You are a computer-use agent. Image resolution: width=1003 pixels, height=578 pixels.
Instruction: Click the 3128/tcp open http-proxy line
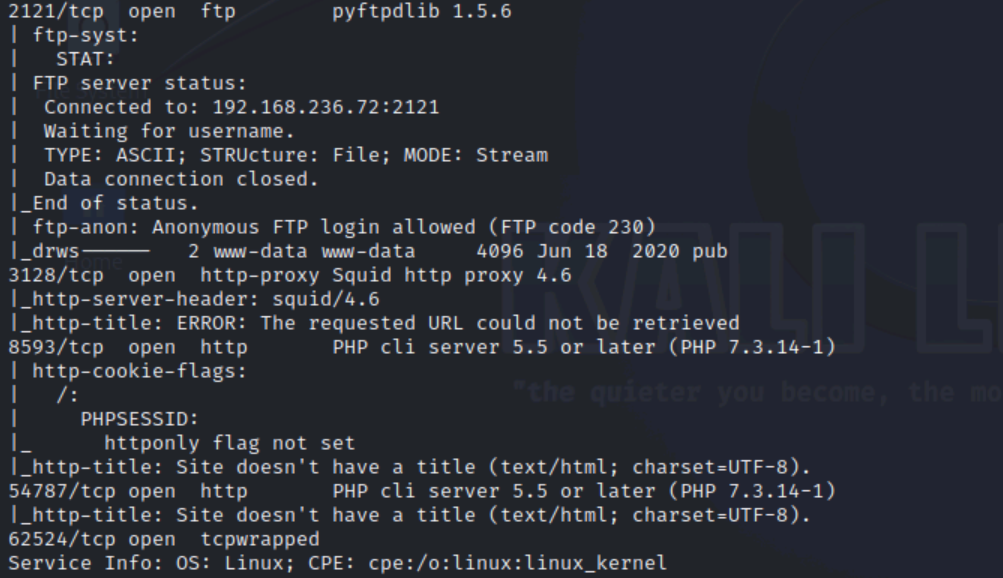tap(290, 276)
